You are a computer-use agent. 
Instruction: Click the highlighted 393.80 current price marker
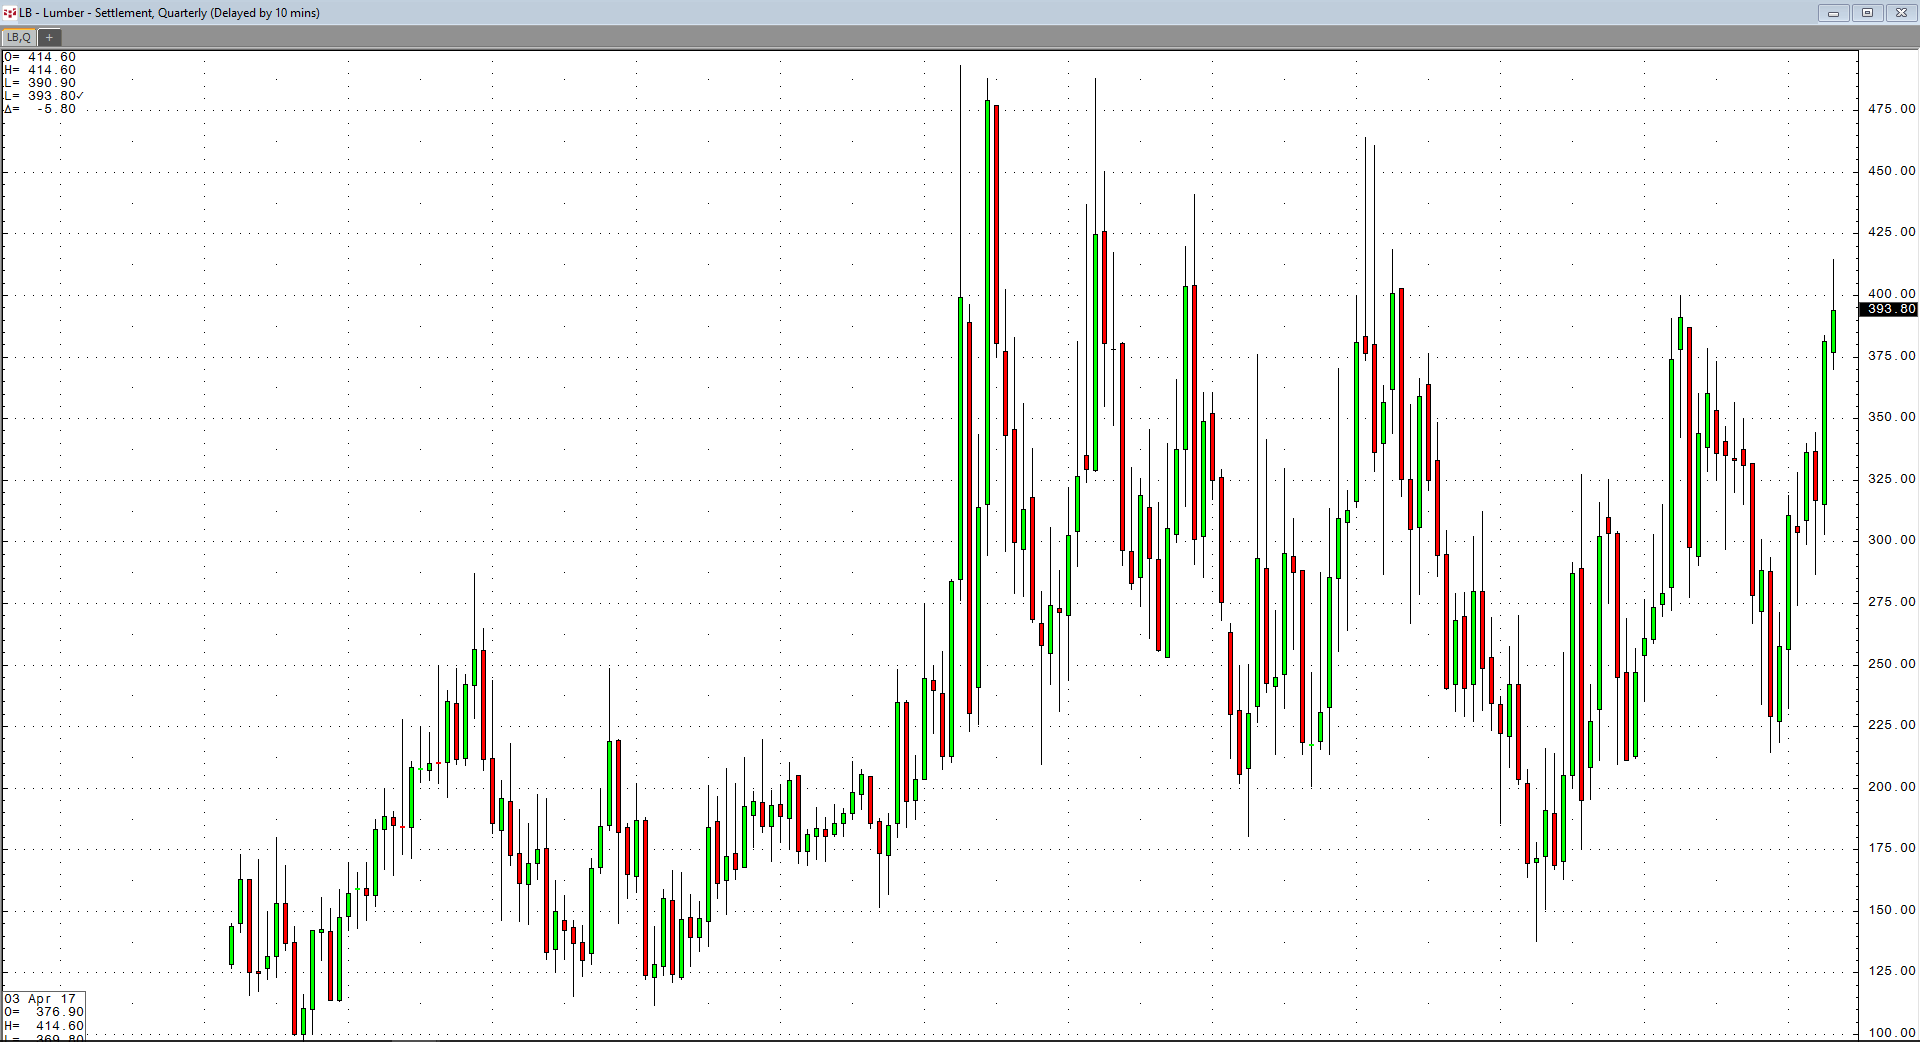pyautogui.click(x=1888, y=309)
